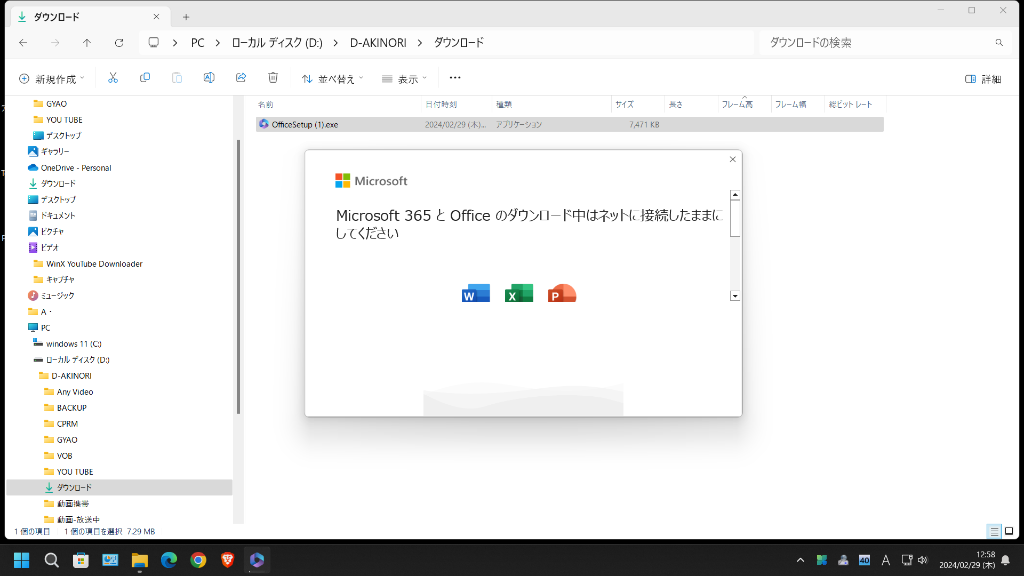The height and width of the screenshot is (576, 1024).
Task: Open the 並べ替え sort dropdown
Action: point(332,79)
